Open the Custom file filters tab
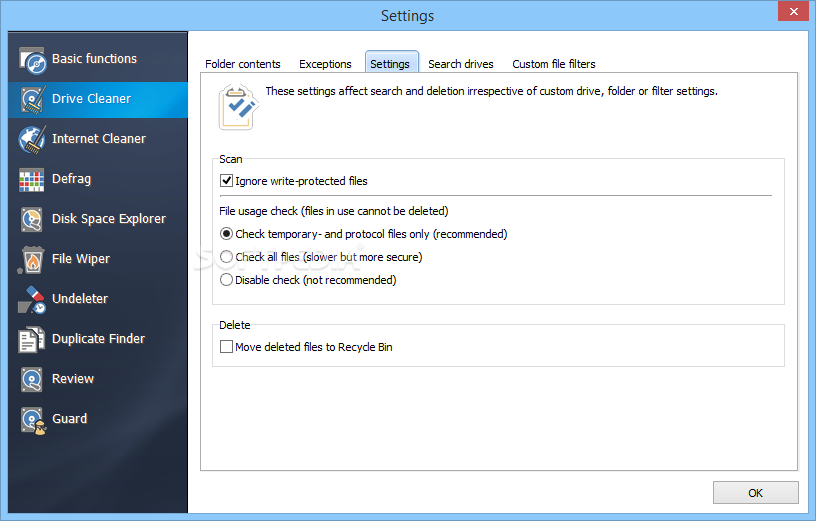816x521 pixels. [x=554, y=64]
